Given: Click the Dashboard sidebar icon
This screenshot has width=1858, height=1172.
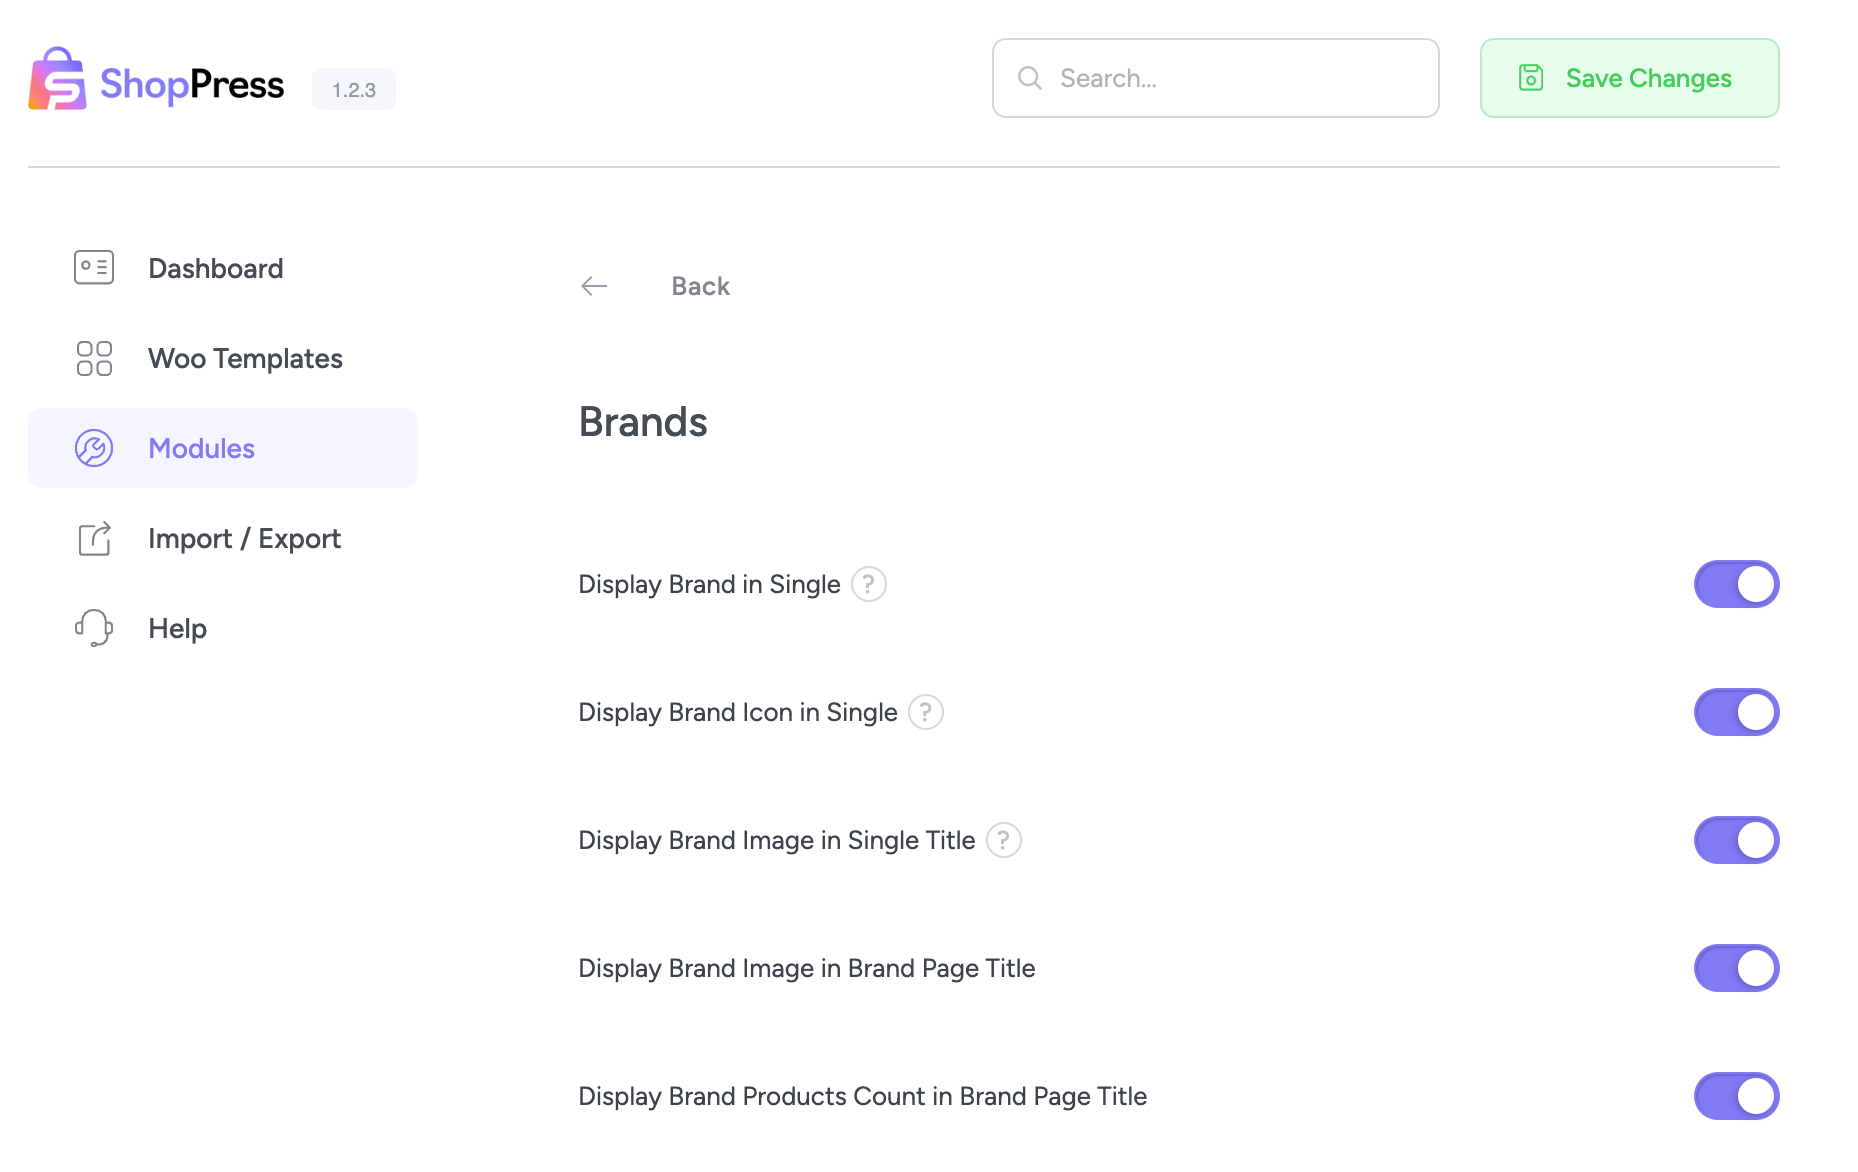Looking at the screenshot, I should click(x=94, y=268).
